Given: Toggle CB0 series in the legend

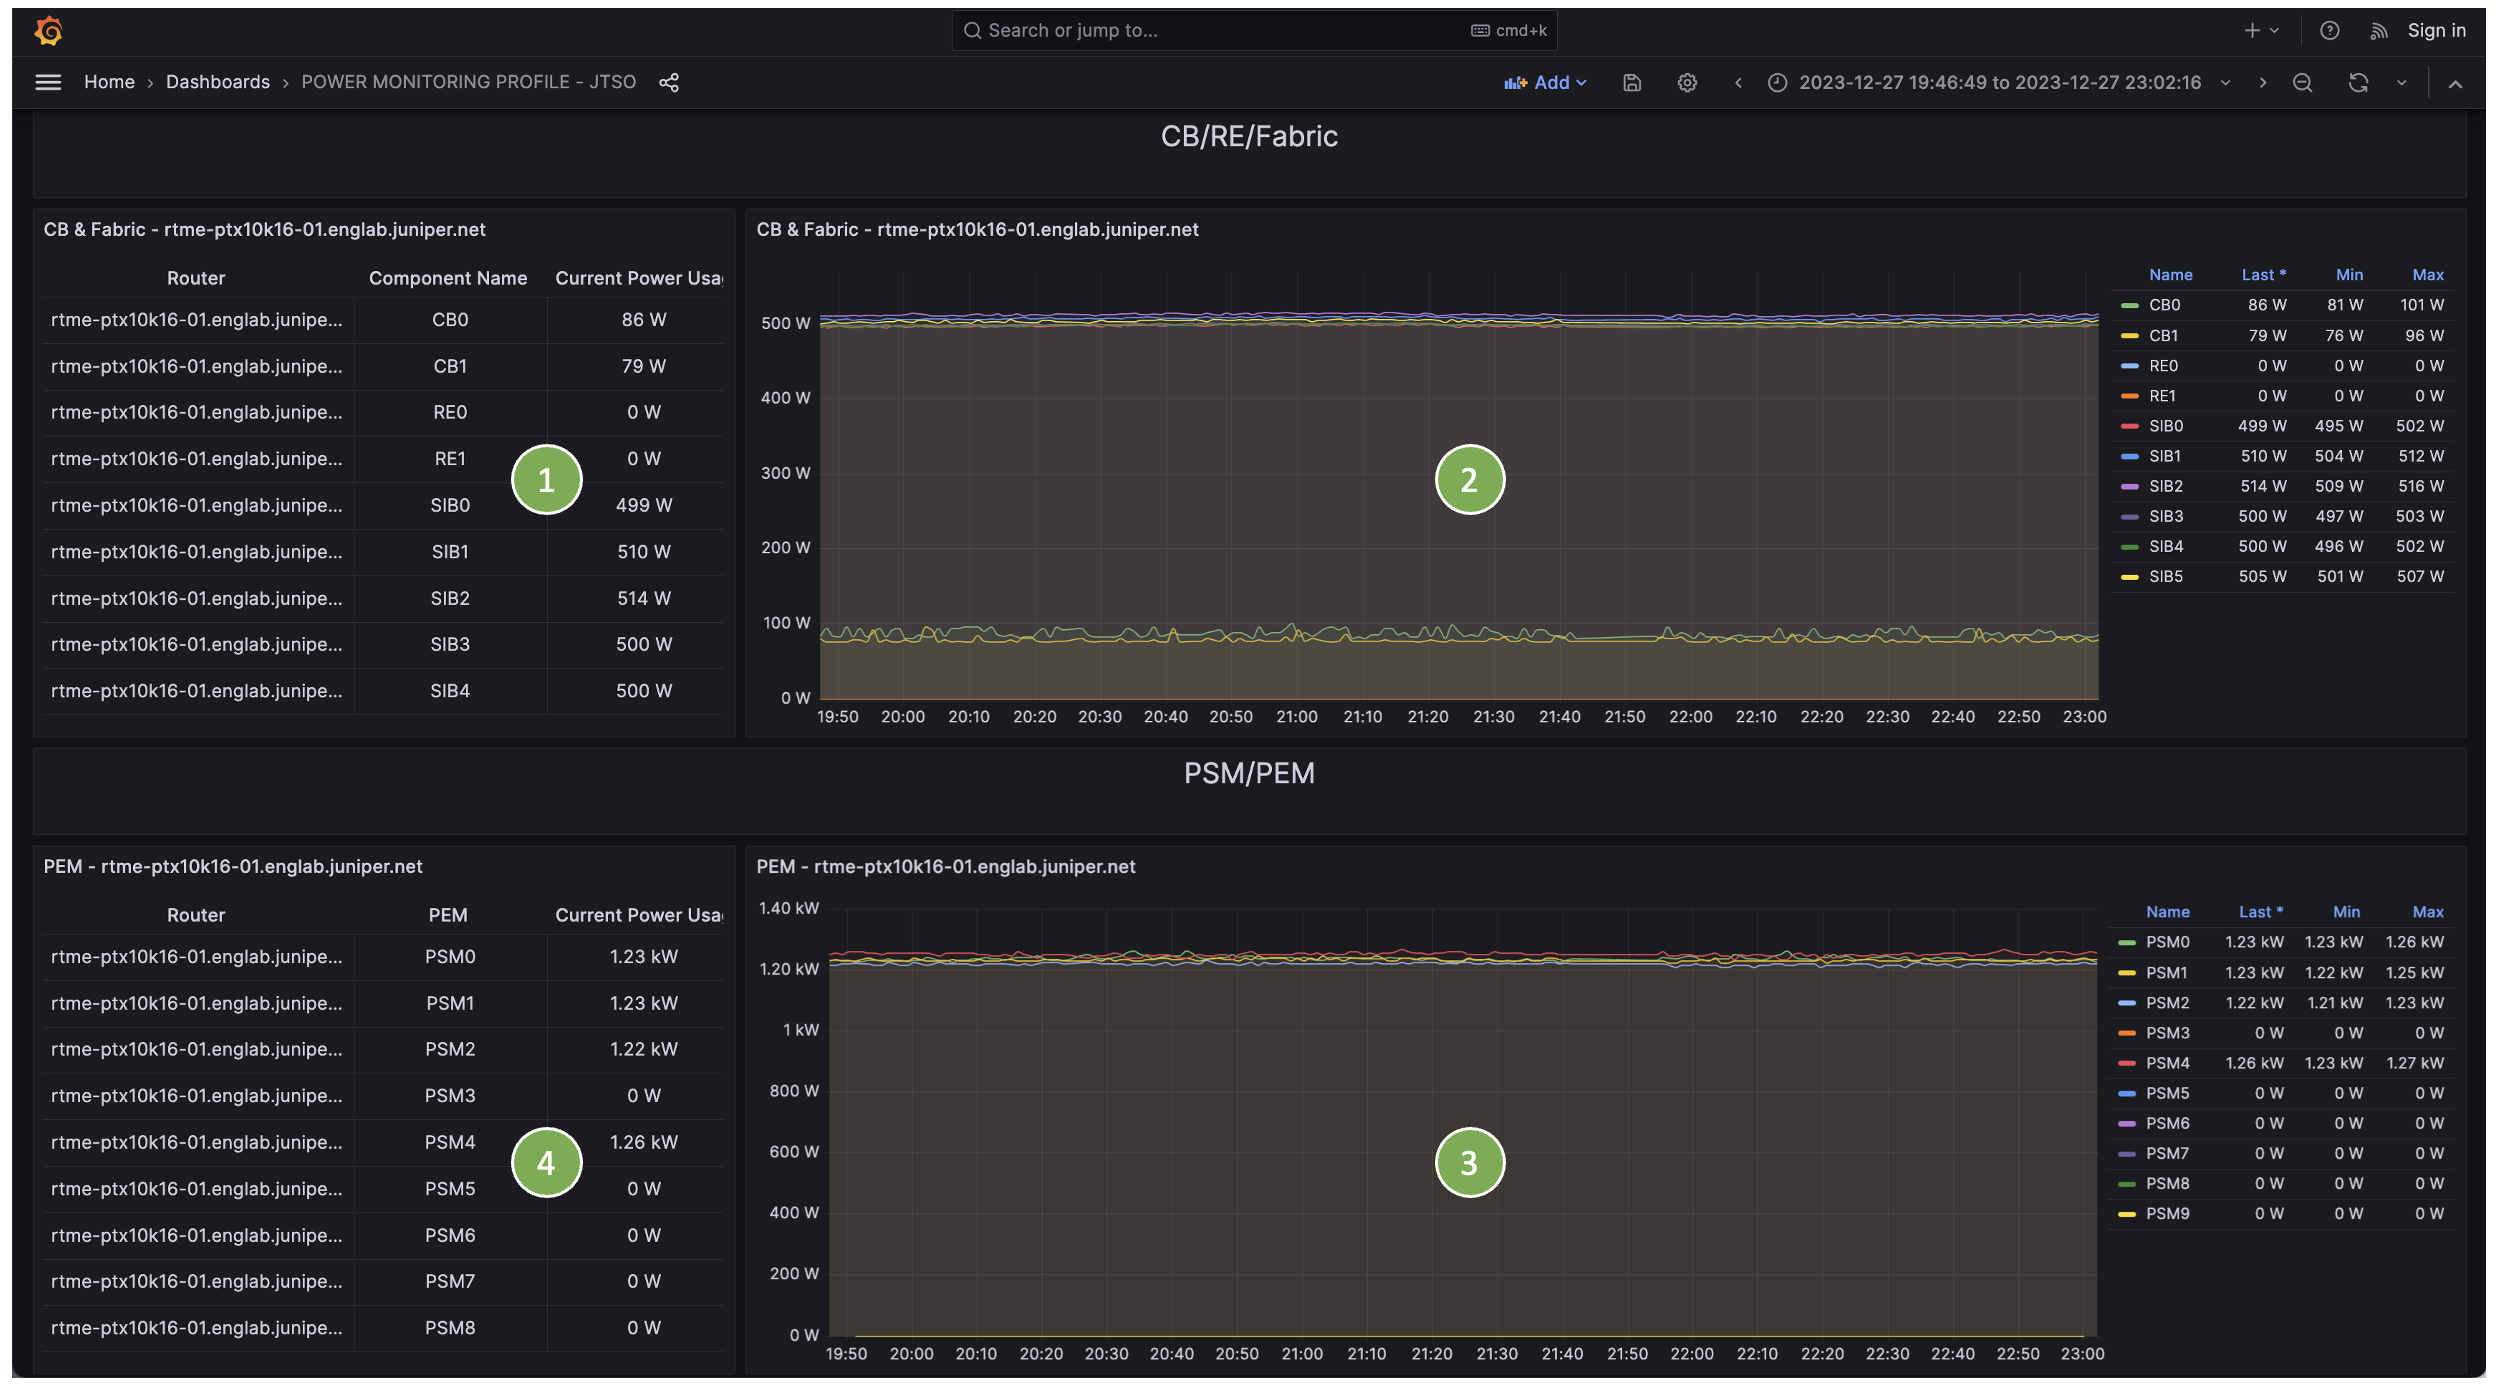Looking at the screenshot, I should pyautogui.click(x=2165, y=305).
